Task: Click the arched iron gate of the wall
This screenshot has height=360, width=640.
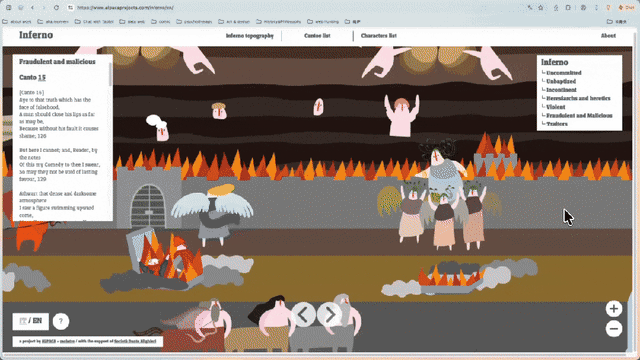Action: pyautogui.click(x=148, y=206)
